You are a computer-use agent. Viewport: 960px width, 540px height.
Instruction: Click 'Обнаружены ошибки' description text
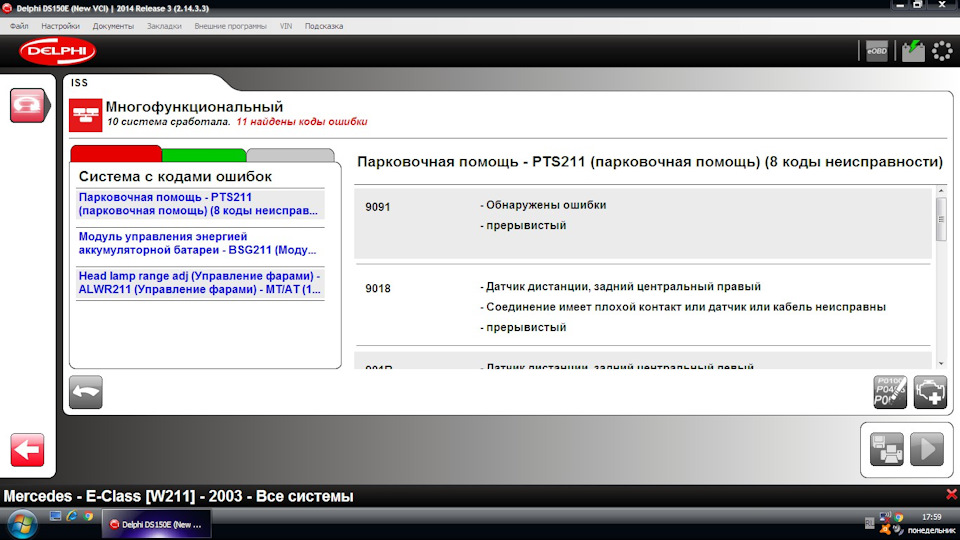click(x=546, y=205)
